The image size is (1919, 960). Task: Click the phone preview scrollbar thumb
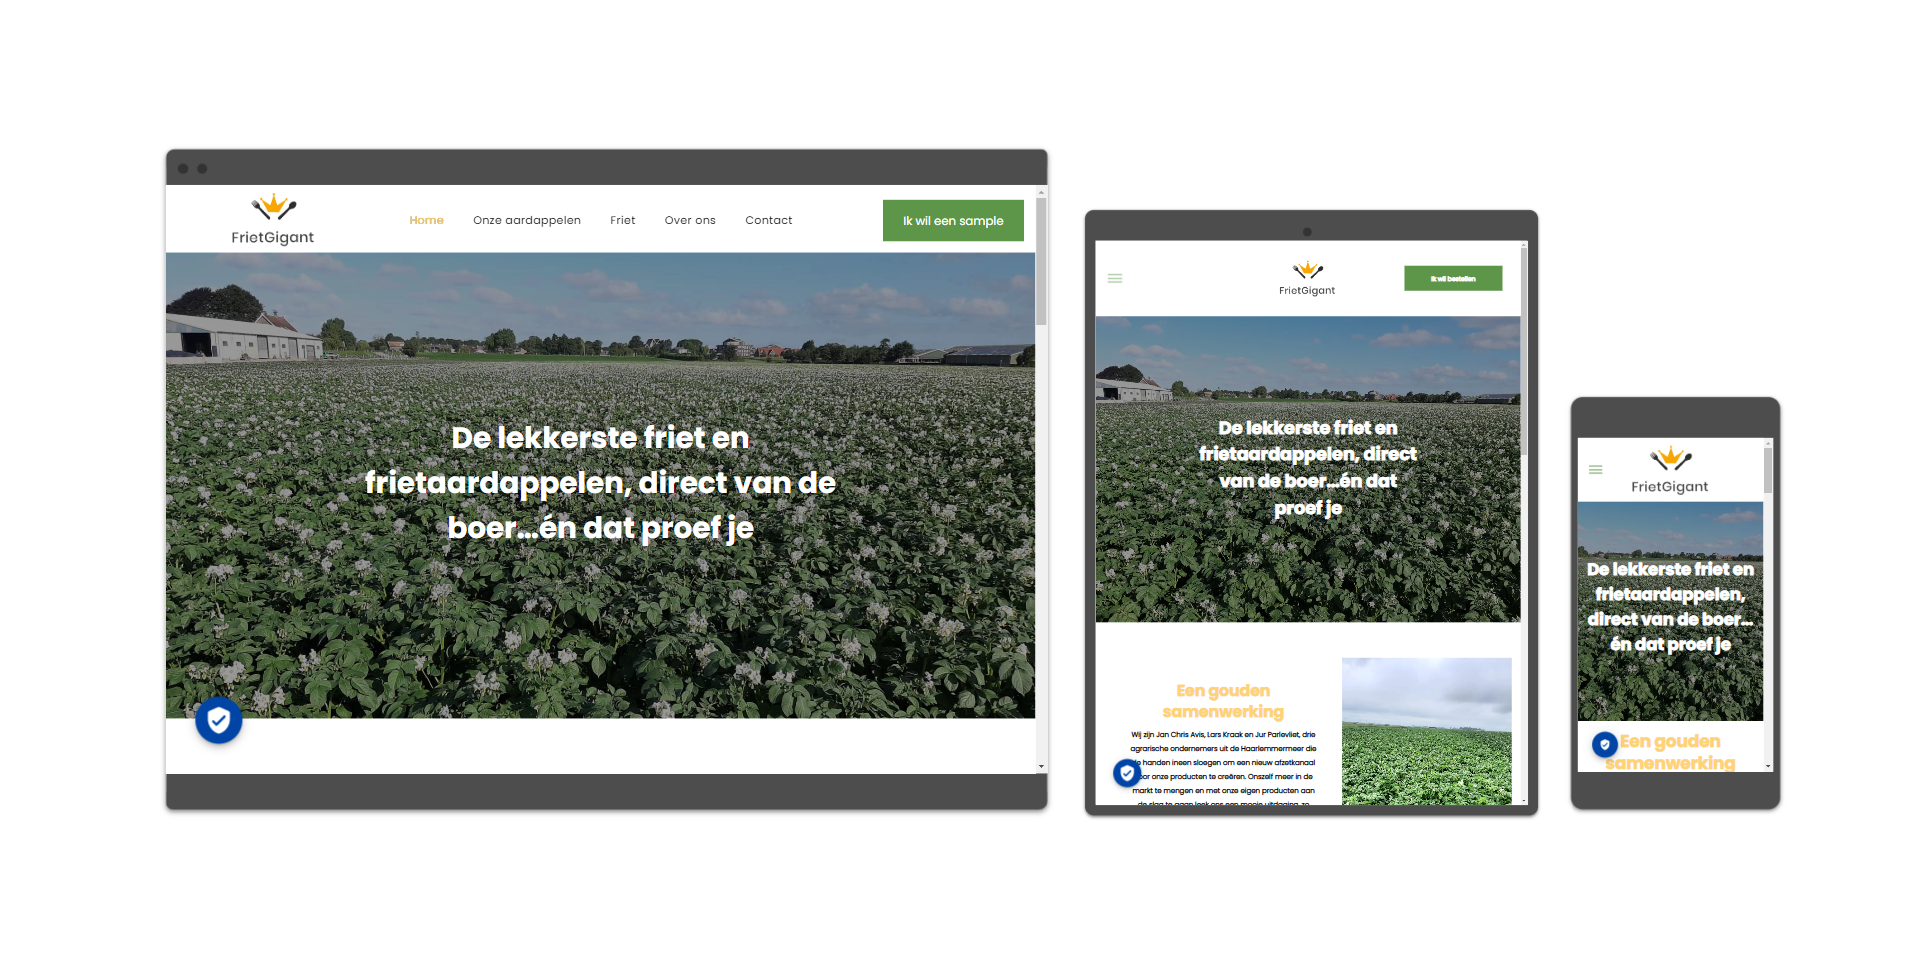tap(1768, 469)
